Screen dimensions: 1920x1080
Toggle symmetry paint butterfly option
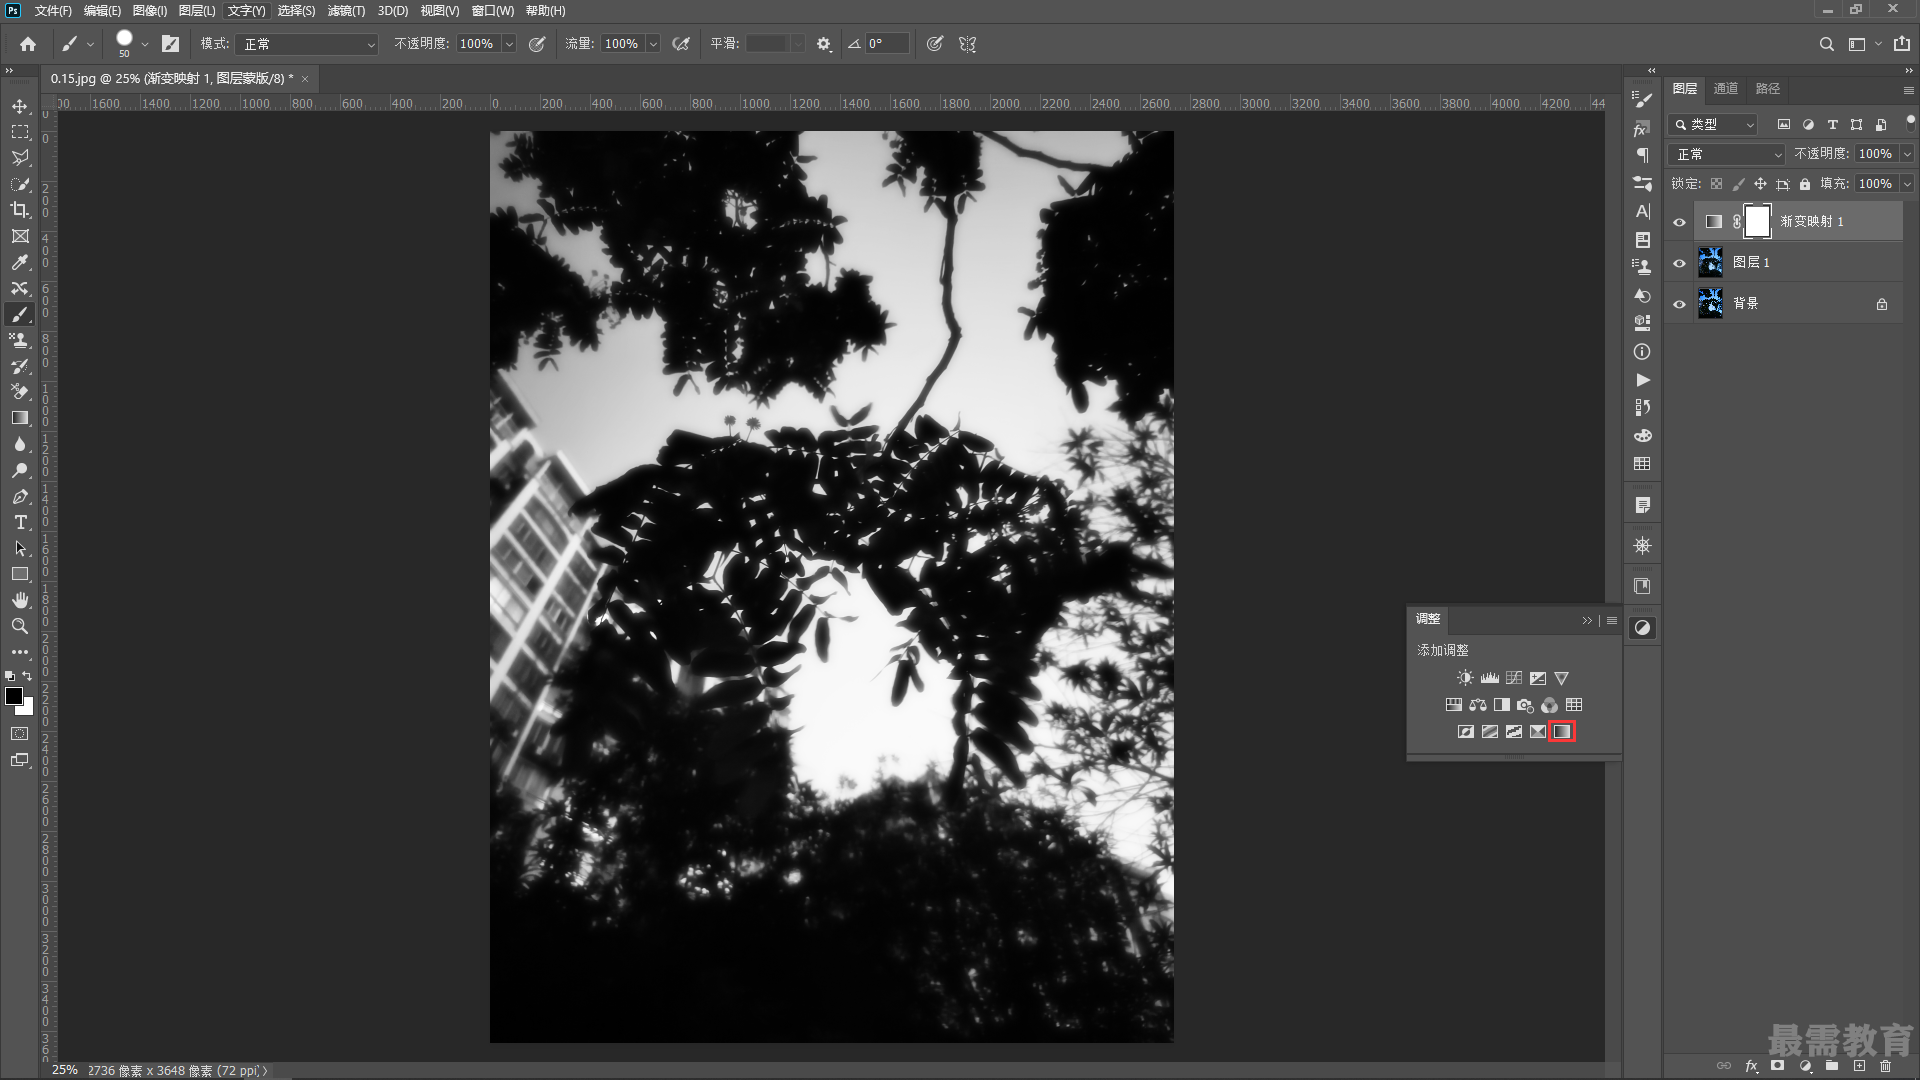pos(967,44)
